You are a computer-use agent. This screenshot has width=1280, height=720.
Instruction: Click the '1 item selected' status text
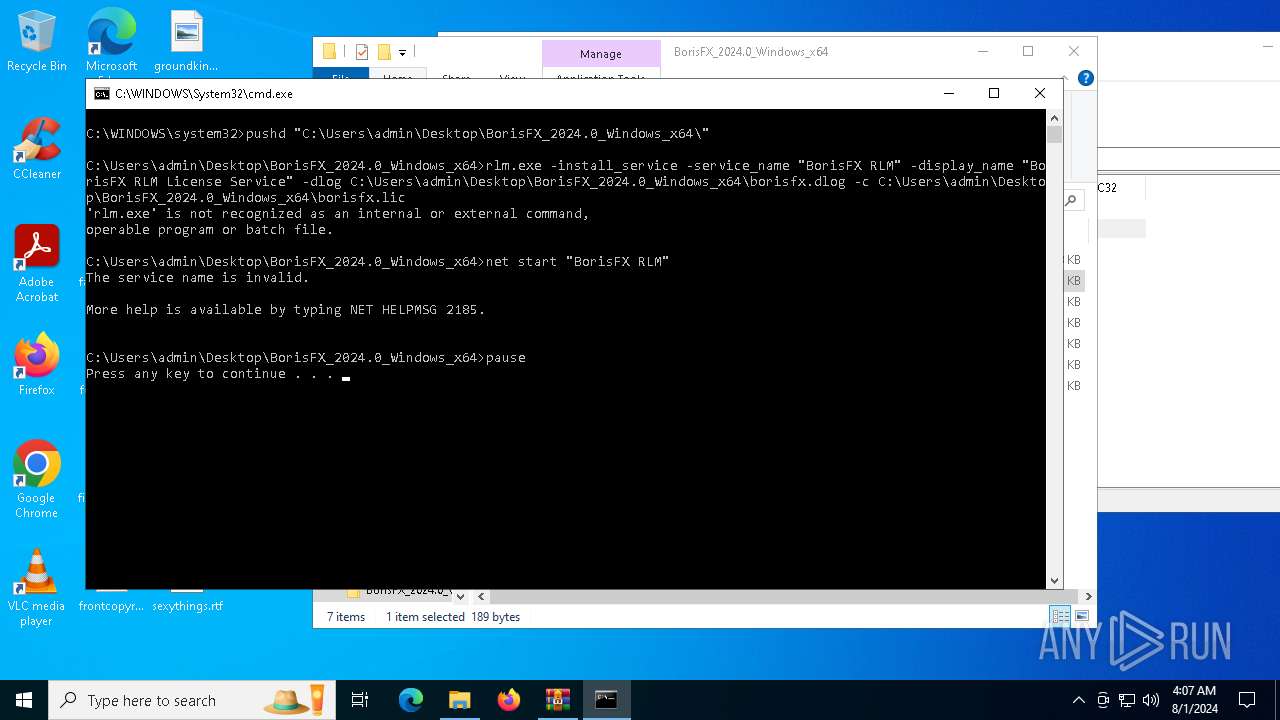click(425, 617)
